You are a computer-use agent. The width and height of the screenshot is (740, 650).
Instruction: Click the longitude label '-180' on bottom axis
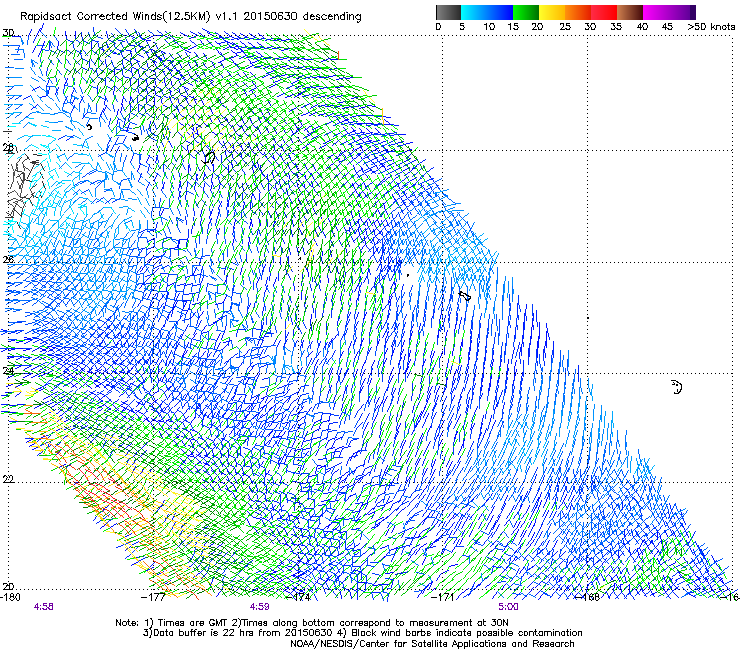point(10,597)
